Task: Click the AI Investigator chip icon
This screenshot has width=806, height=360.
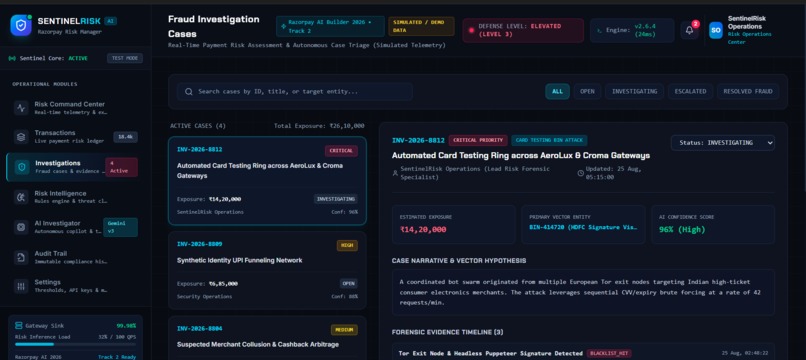Action: tap(21, 227)
